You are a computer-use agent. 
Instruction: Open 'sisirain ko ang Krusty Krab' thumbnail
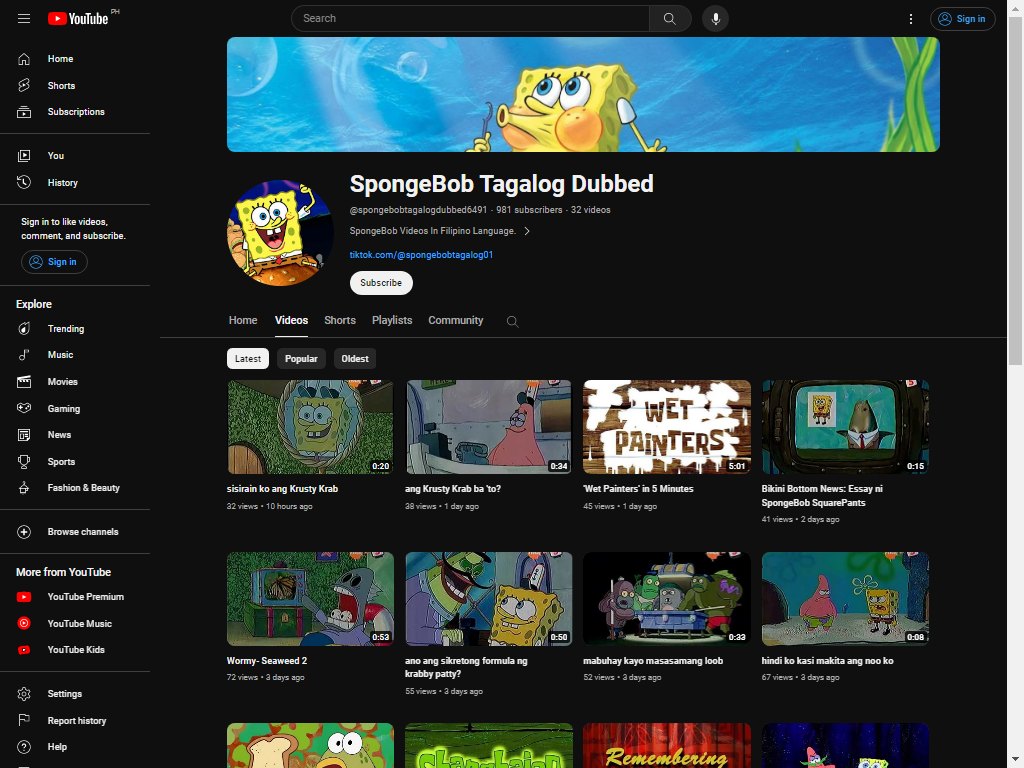pyautogui.click(x=310, y=427)
